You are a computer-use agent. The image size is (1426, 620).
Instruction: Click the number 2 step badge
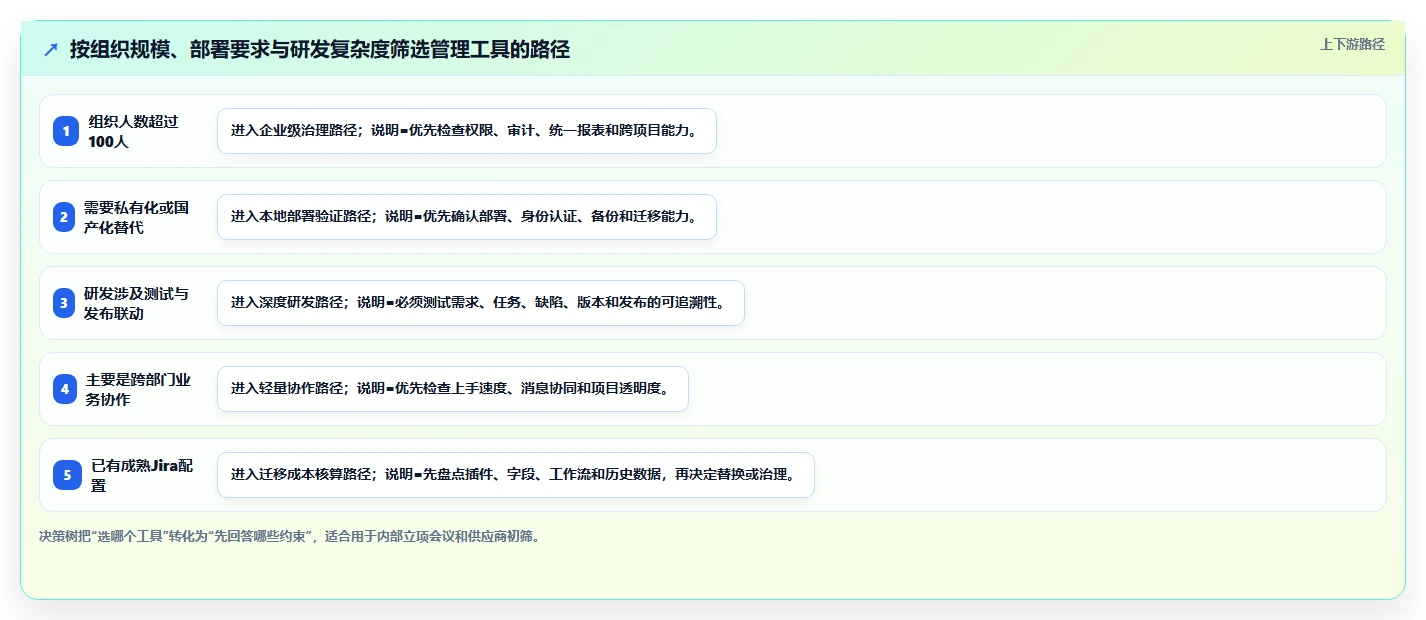(x=64, y=217)
